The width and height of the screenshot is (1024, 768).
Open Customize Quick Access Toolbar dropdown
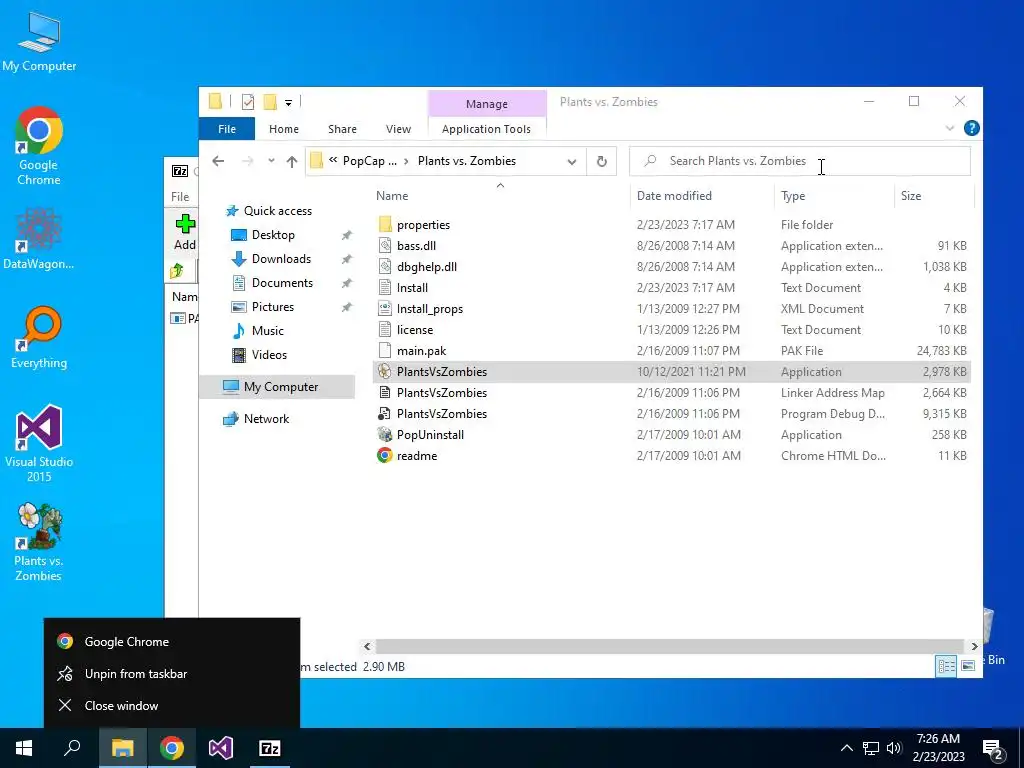288,103
